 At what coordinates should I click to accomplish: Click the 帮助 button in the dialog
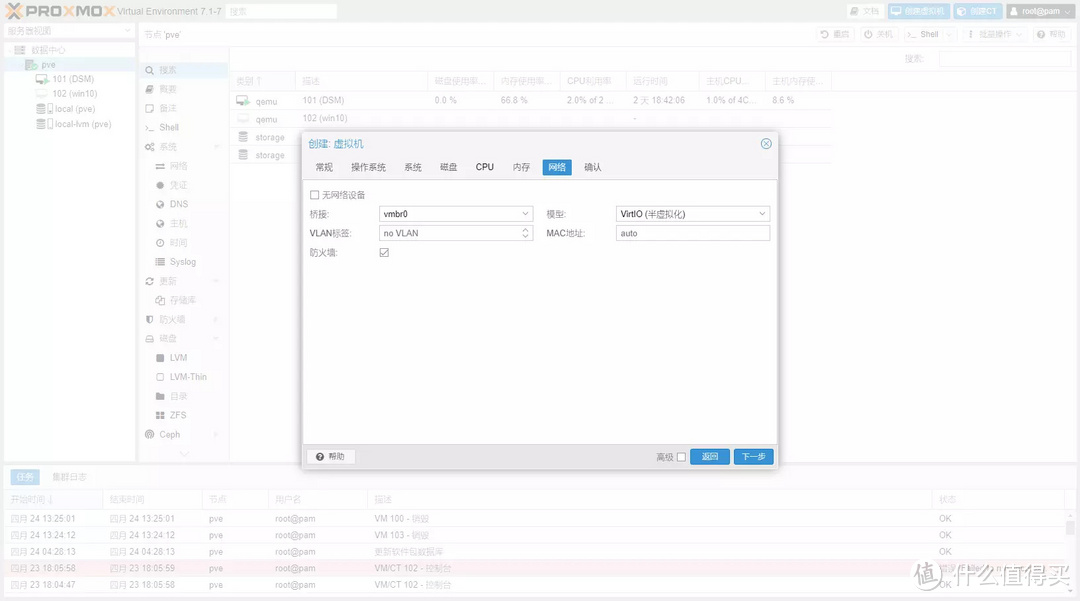coord(331,456)
